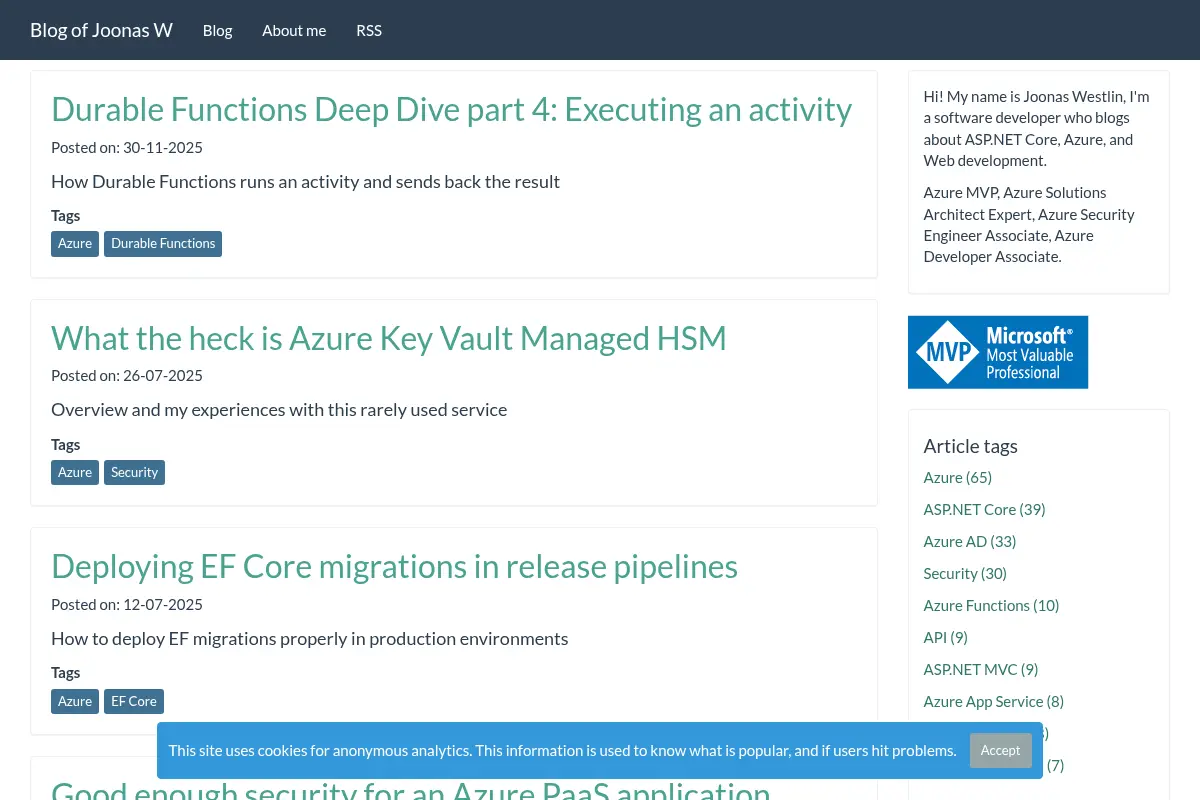Open the Azure Key Vault Managed HSM article

point(388,338)
